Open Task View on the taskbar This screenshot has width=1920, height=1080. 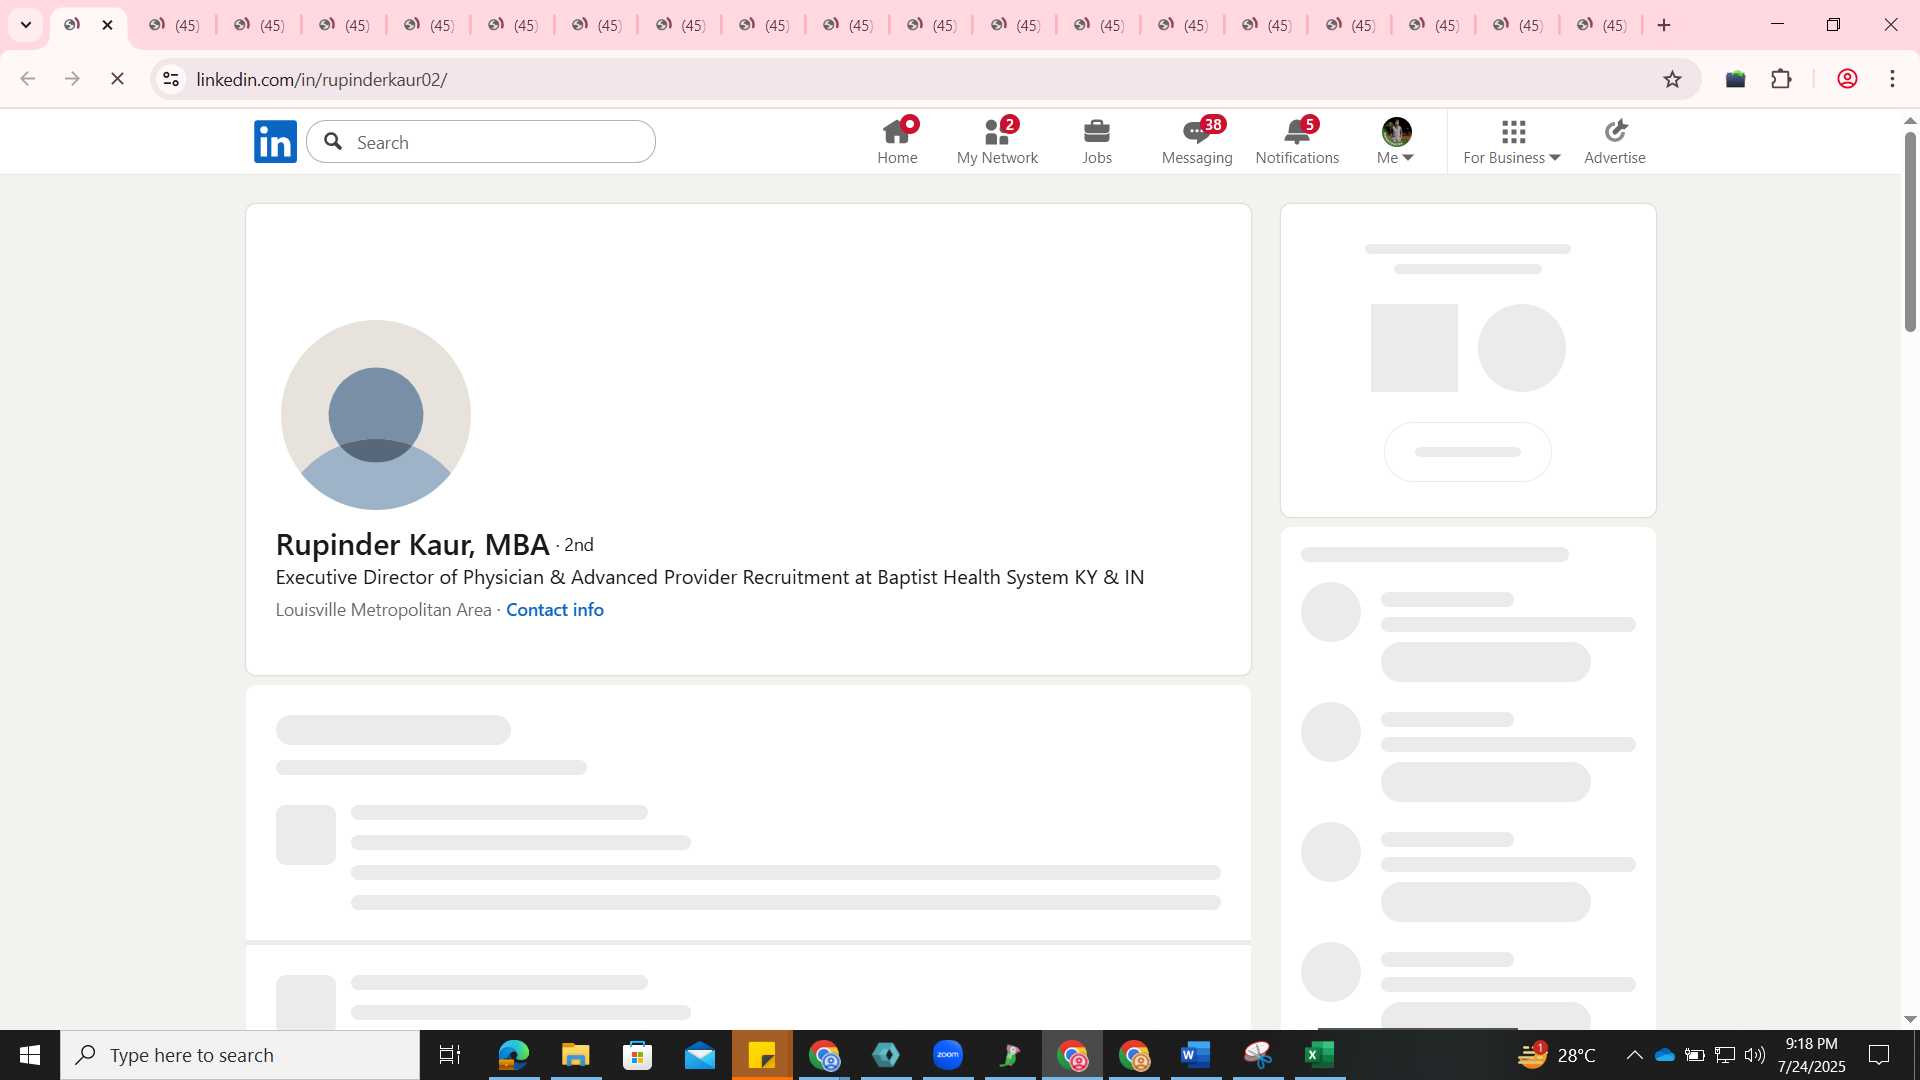tap(450, 1055)
